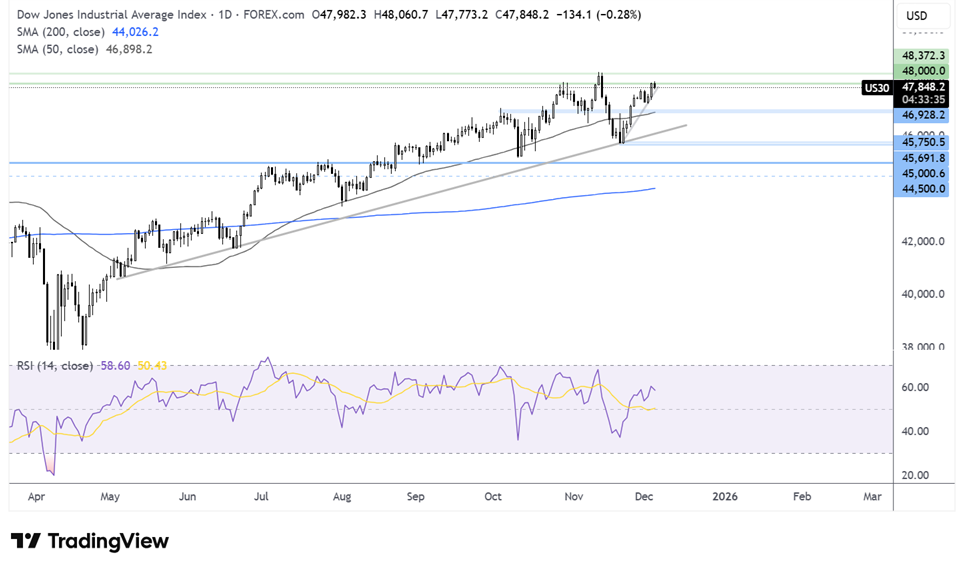Screen dimensions: 971x571
Task: Select the 2026 marker on time axis
Action: coord(725,497)
